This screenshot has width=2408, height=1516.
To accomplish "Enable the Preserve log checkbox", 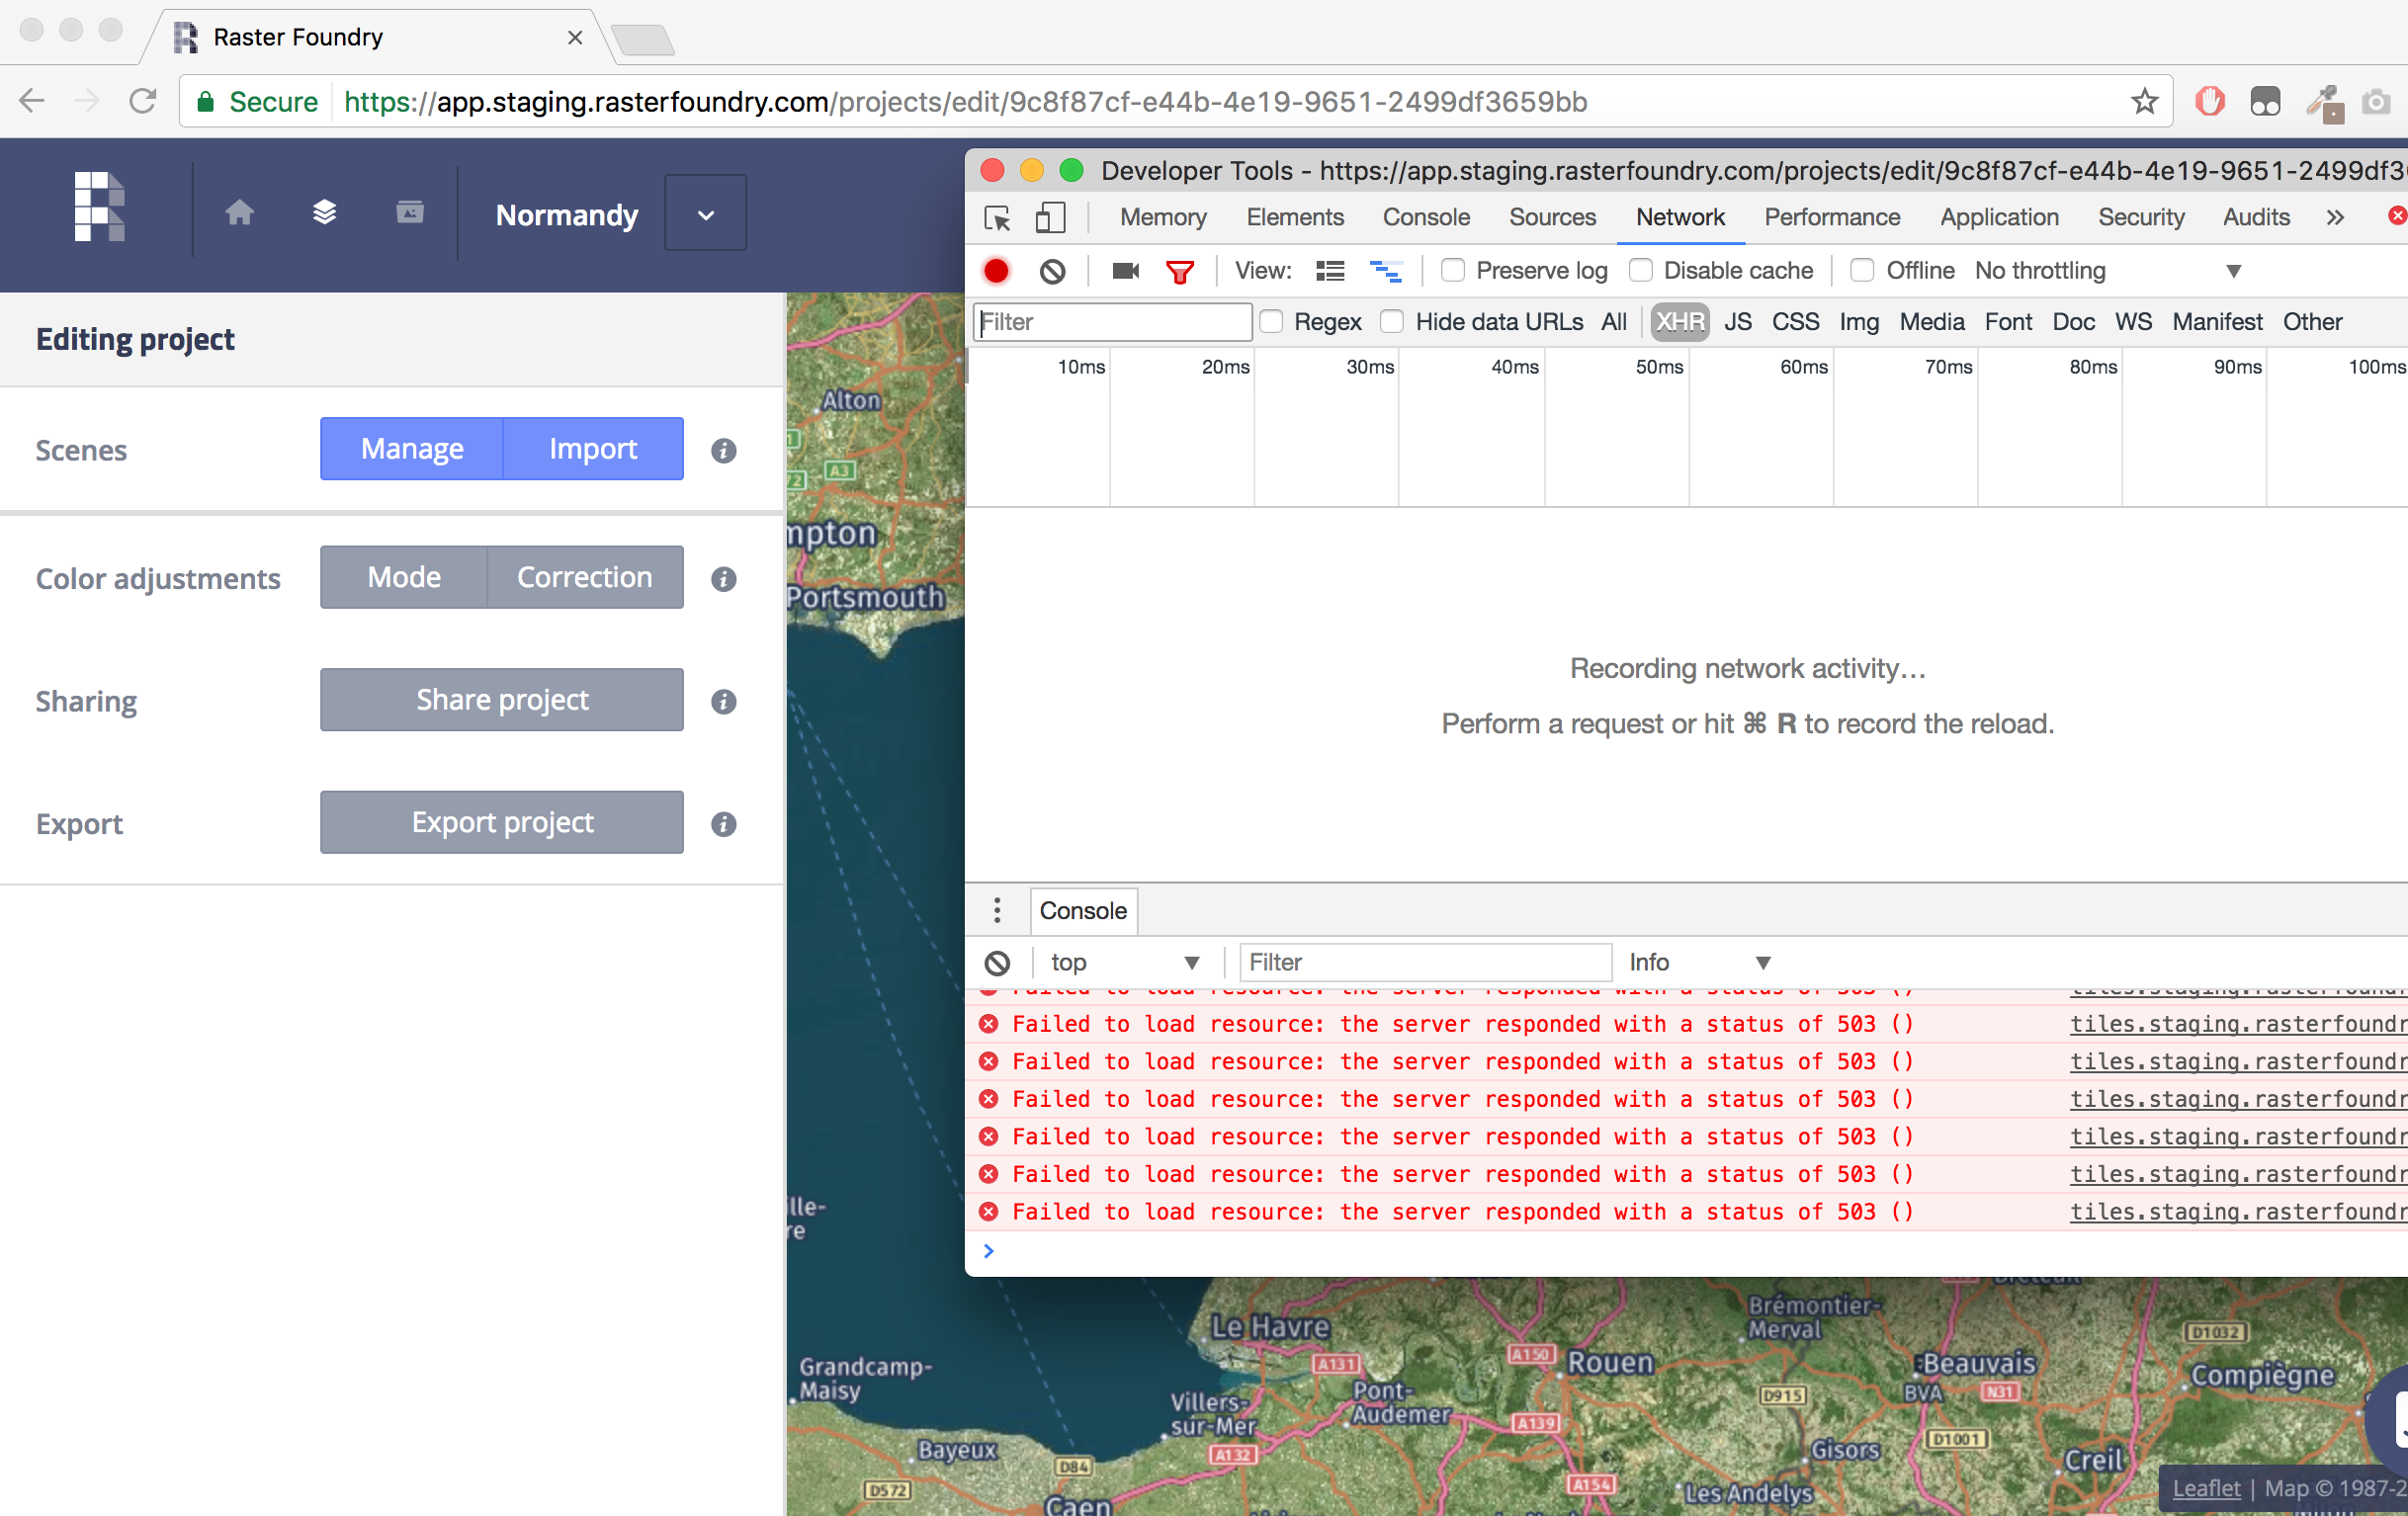I will coord(1453,270).
